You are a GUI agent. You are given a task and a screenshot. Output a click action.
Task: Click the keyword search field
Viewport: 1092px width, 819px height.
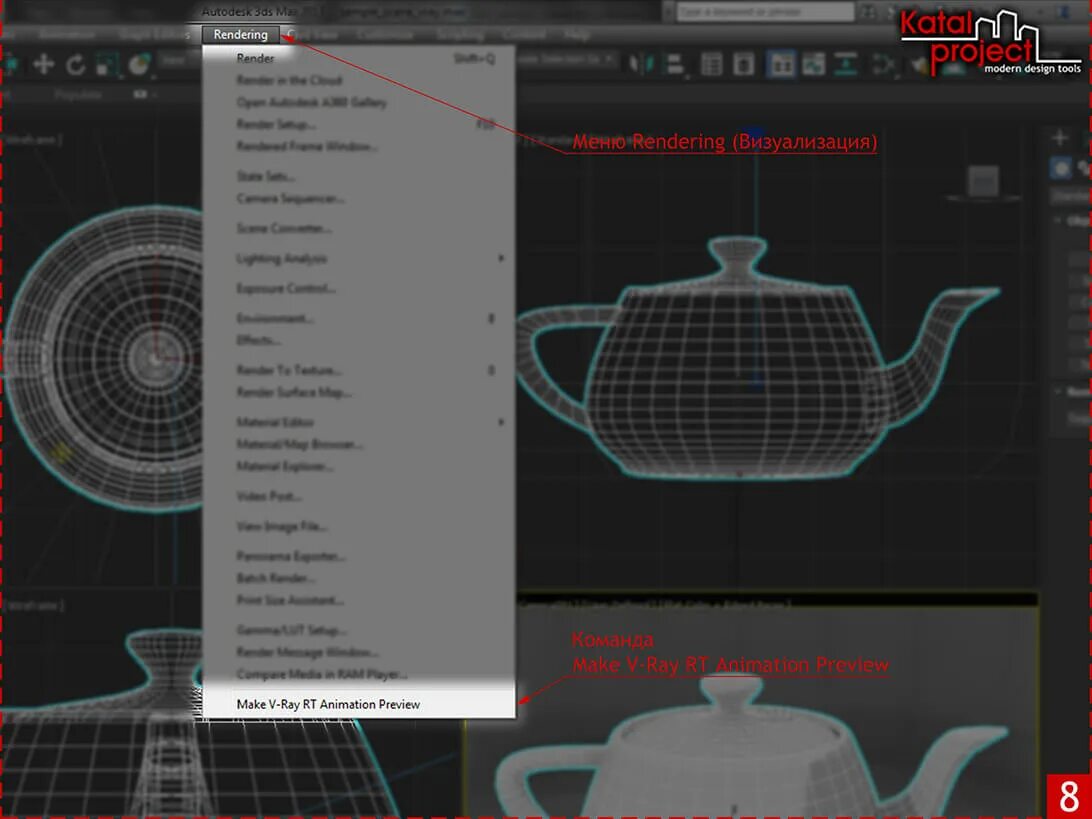(765, 12)
